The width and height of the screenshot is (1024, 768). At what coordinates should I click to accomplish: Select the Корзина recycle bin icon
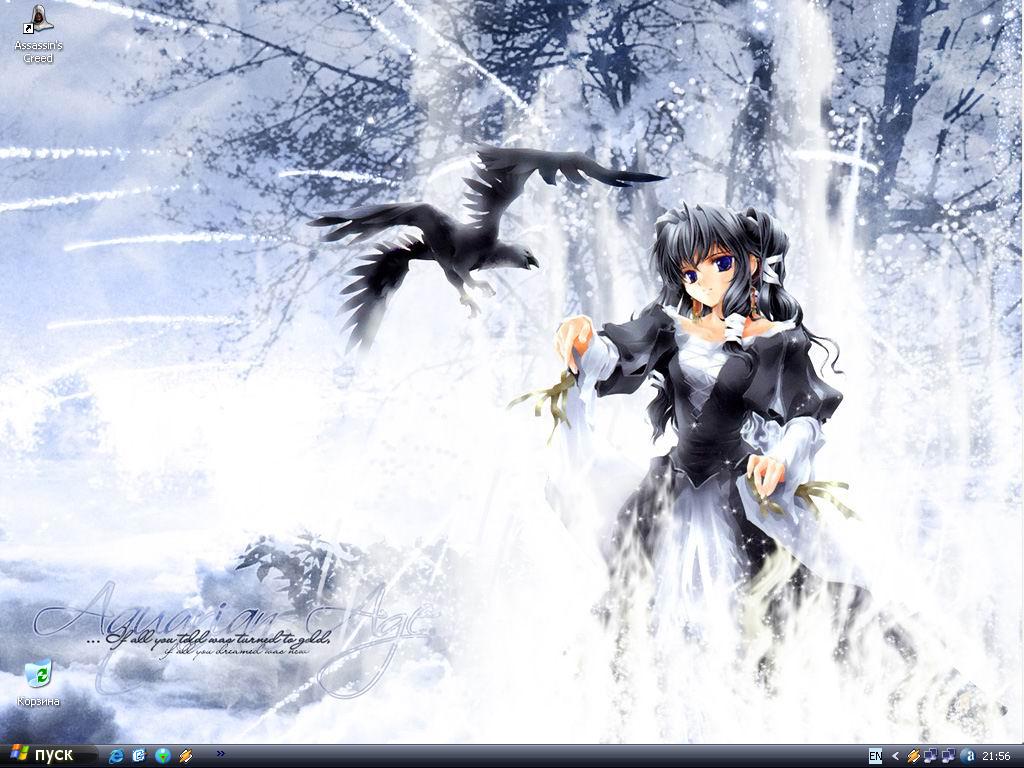pyautogui.click(x=39, y=683)
